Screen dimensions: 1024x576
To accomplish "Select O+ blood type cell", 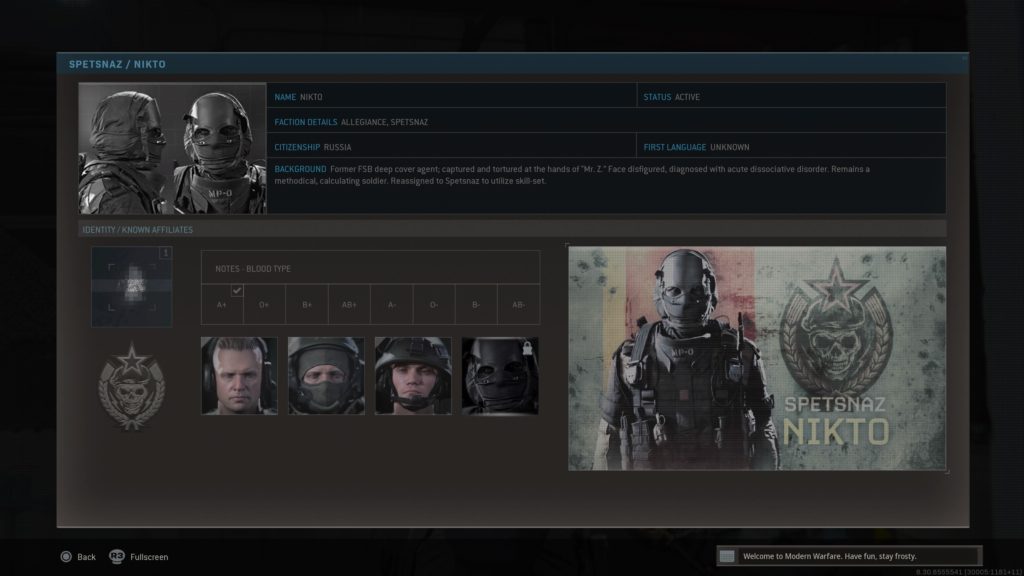I will pos(264,304).
